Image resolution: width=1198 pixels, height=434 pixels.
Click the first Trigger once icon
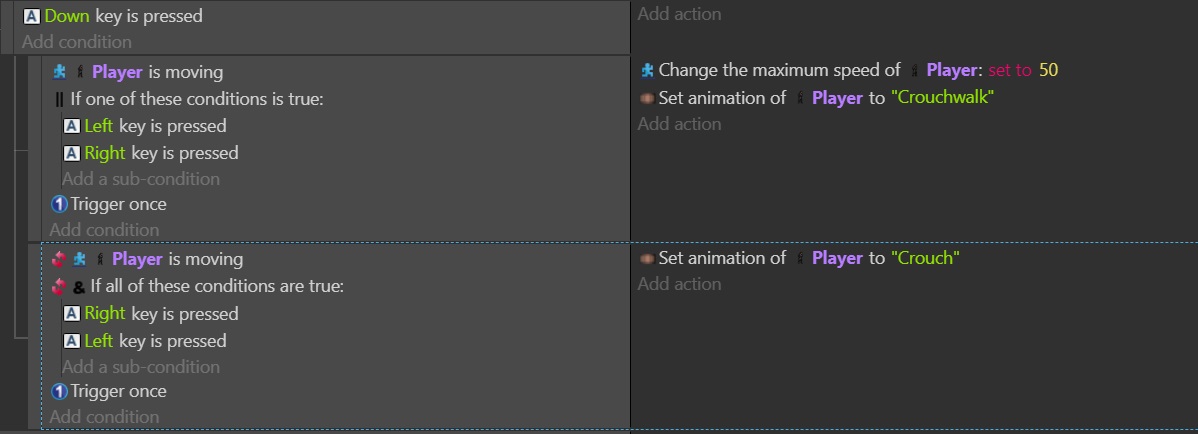click(60, 204)
